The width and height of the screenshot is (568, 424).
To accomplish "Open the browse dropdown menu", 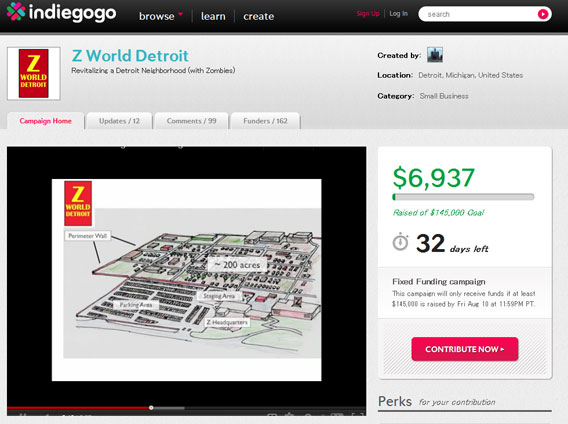I will pos(160,16).
